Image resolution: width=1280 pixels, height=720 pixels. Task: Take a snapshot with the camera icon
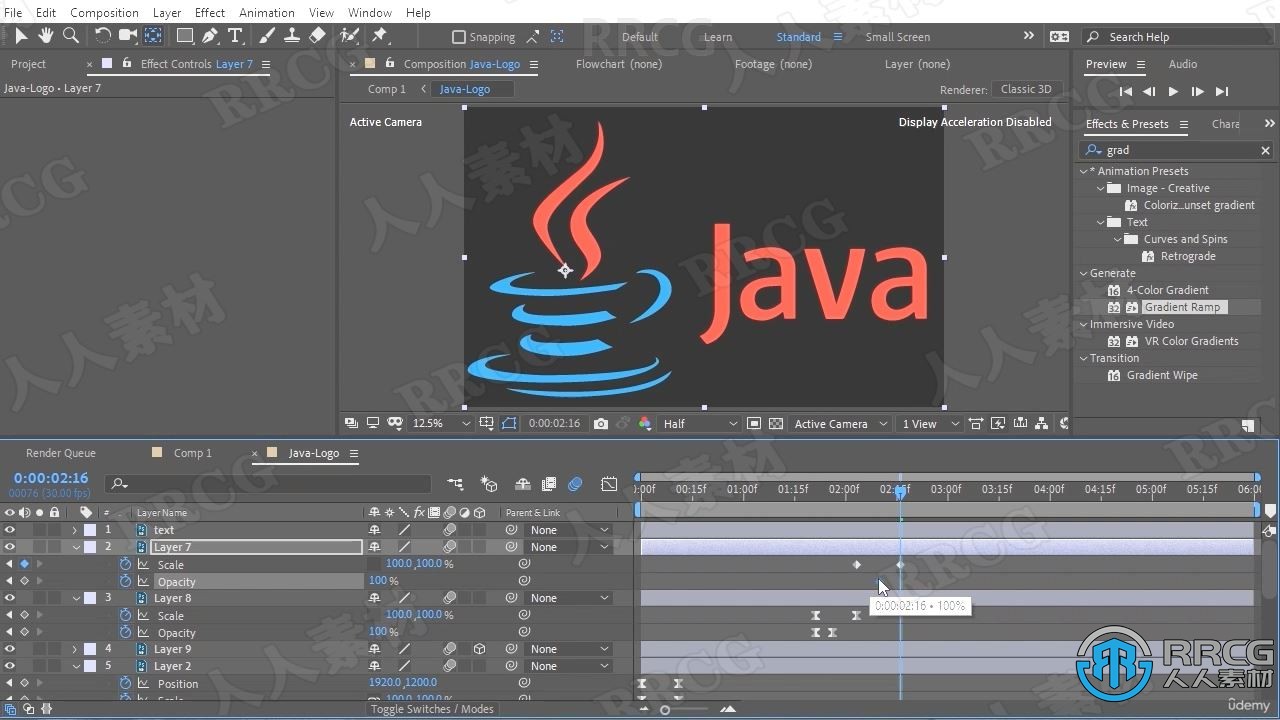pos(600,424)
